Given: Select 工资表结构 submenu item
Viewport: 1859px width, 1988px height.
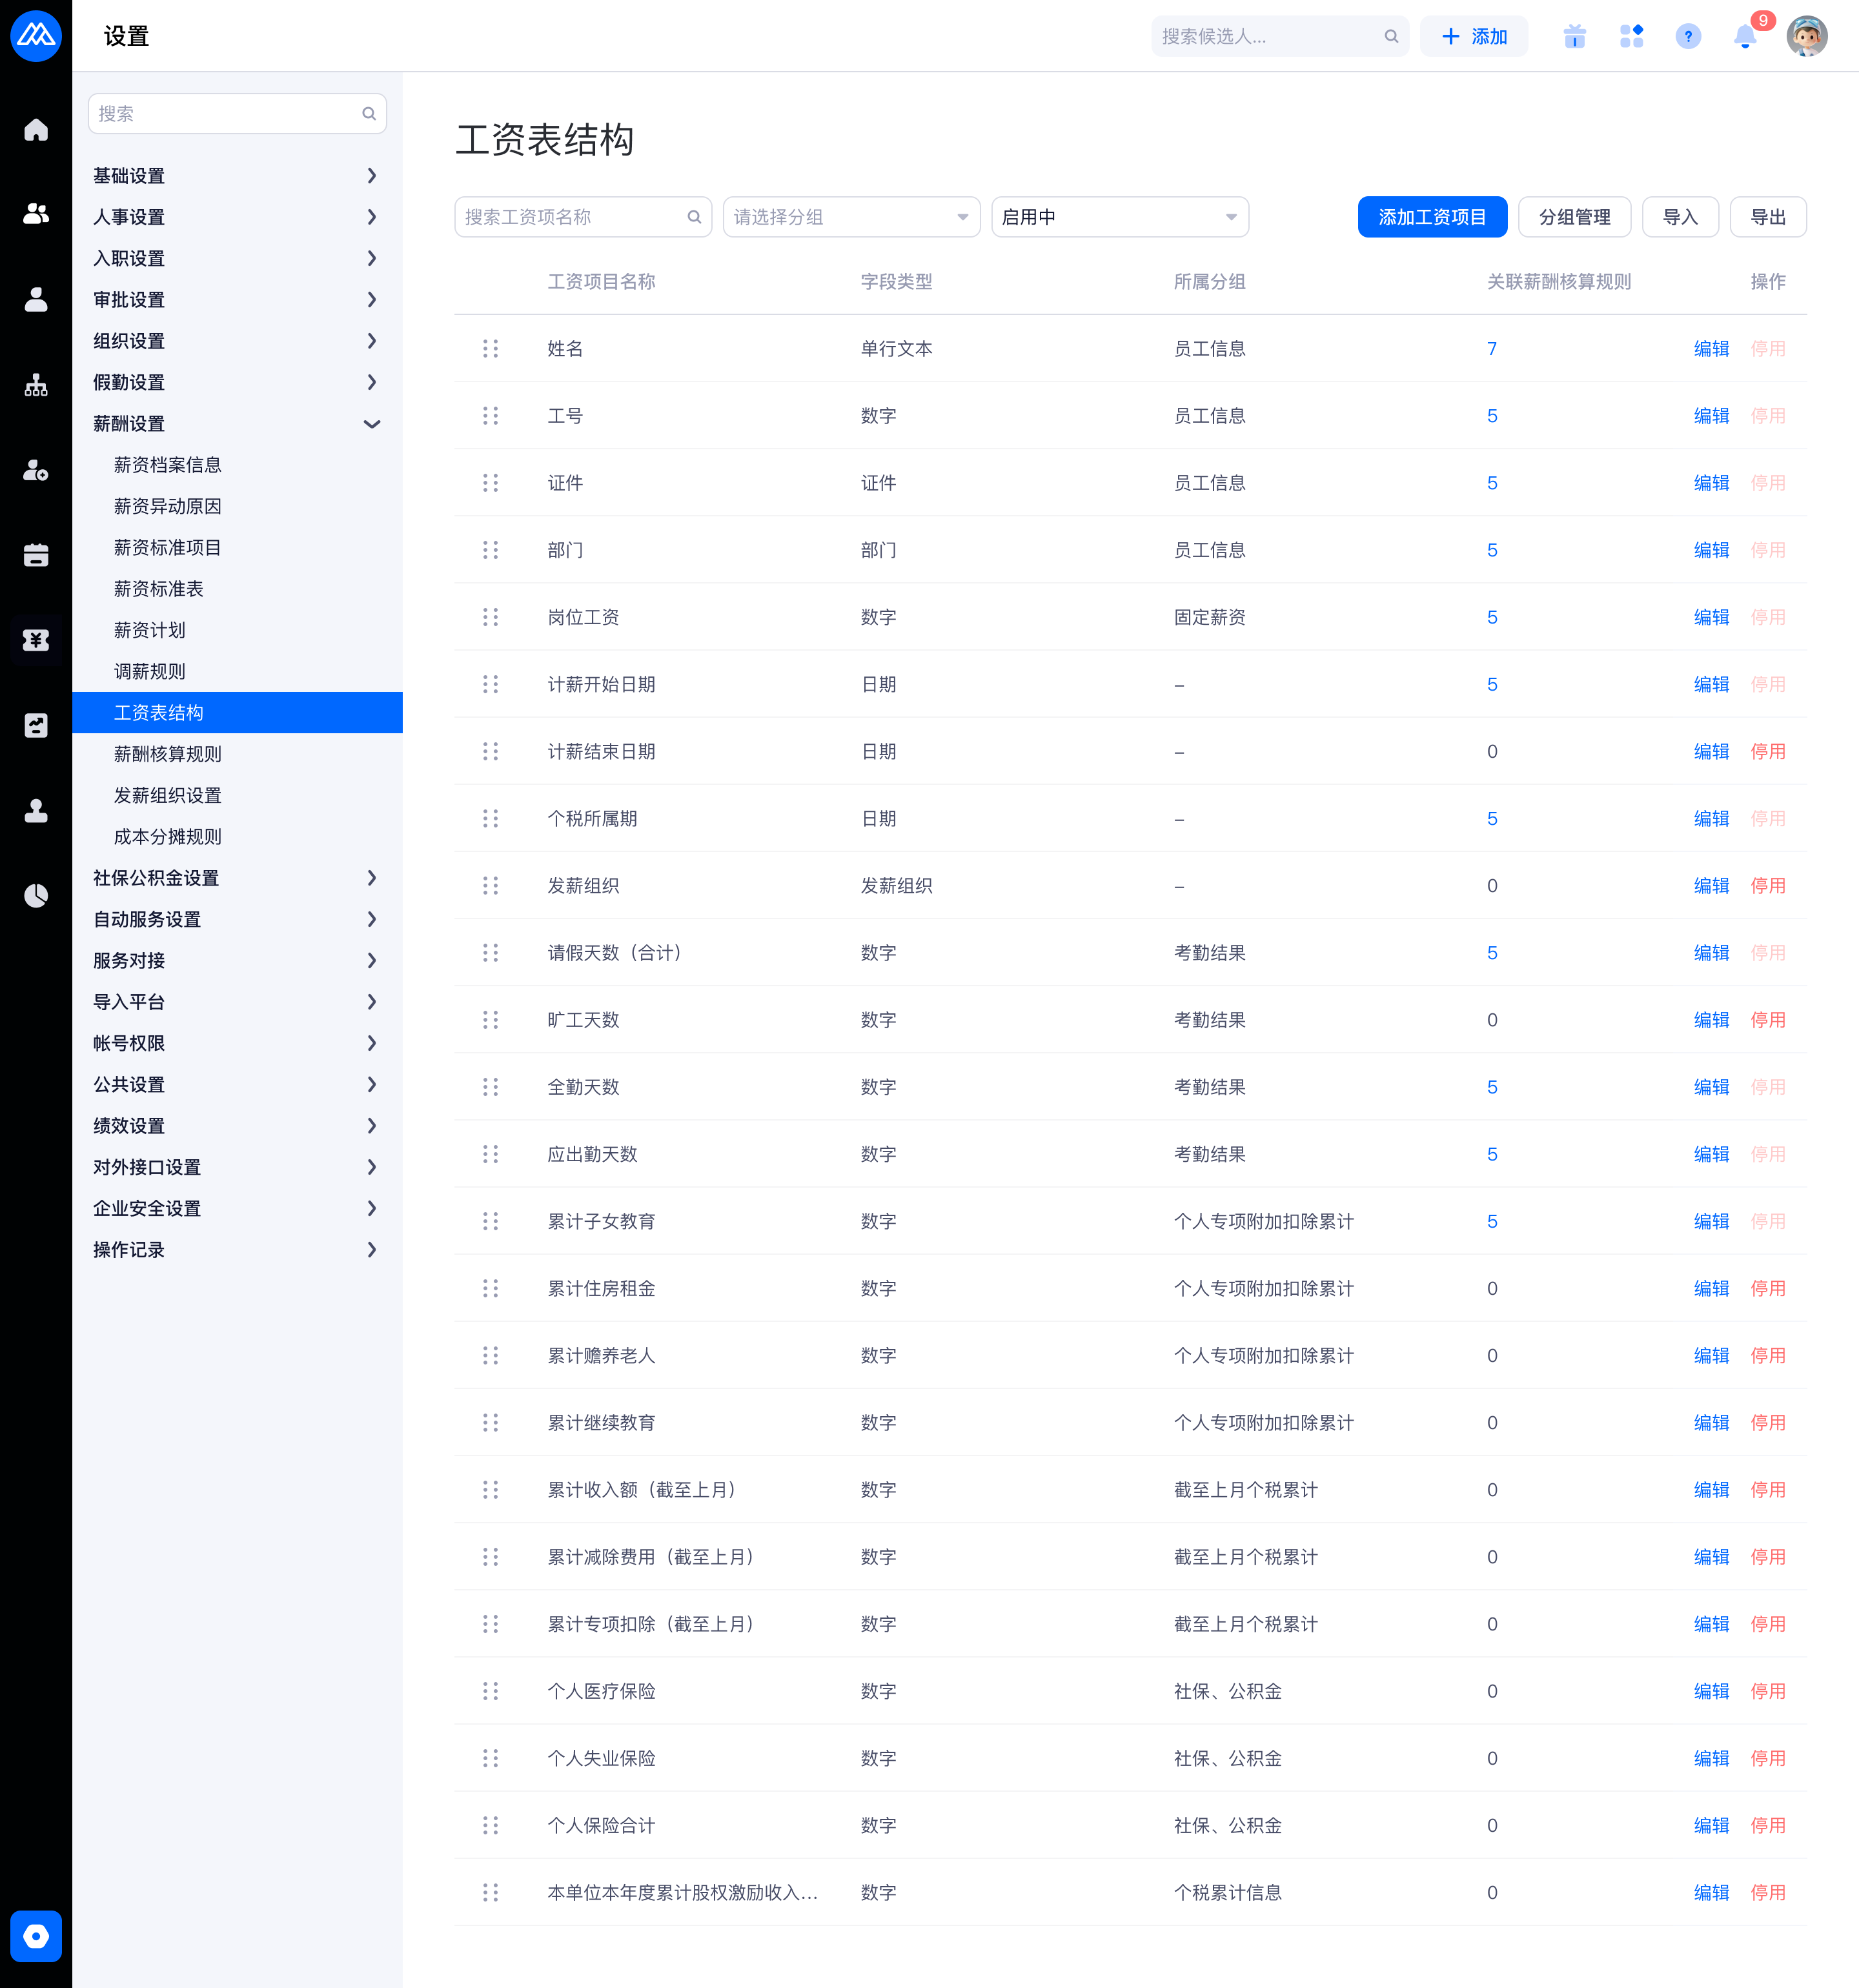Looking at the screenshot, I should (237, 713).
